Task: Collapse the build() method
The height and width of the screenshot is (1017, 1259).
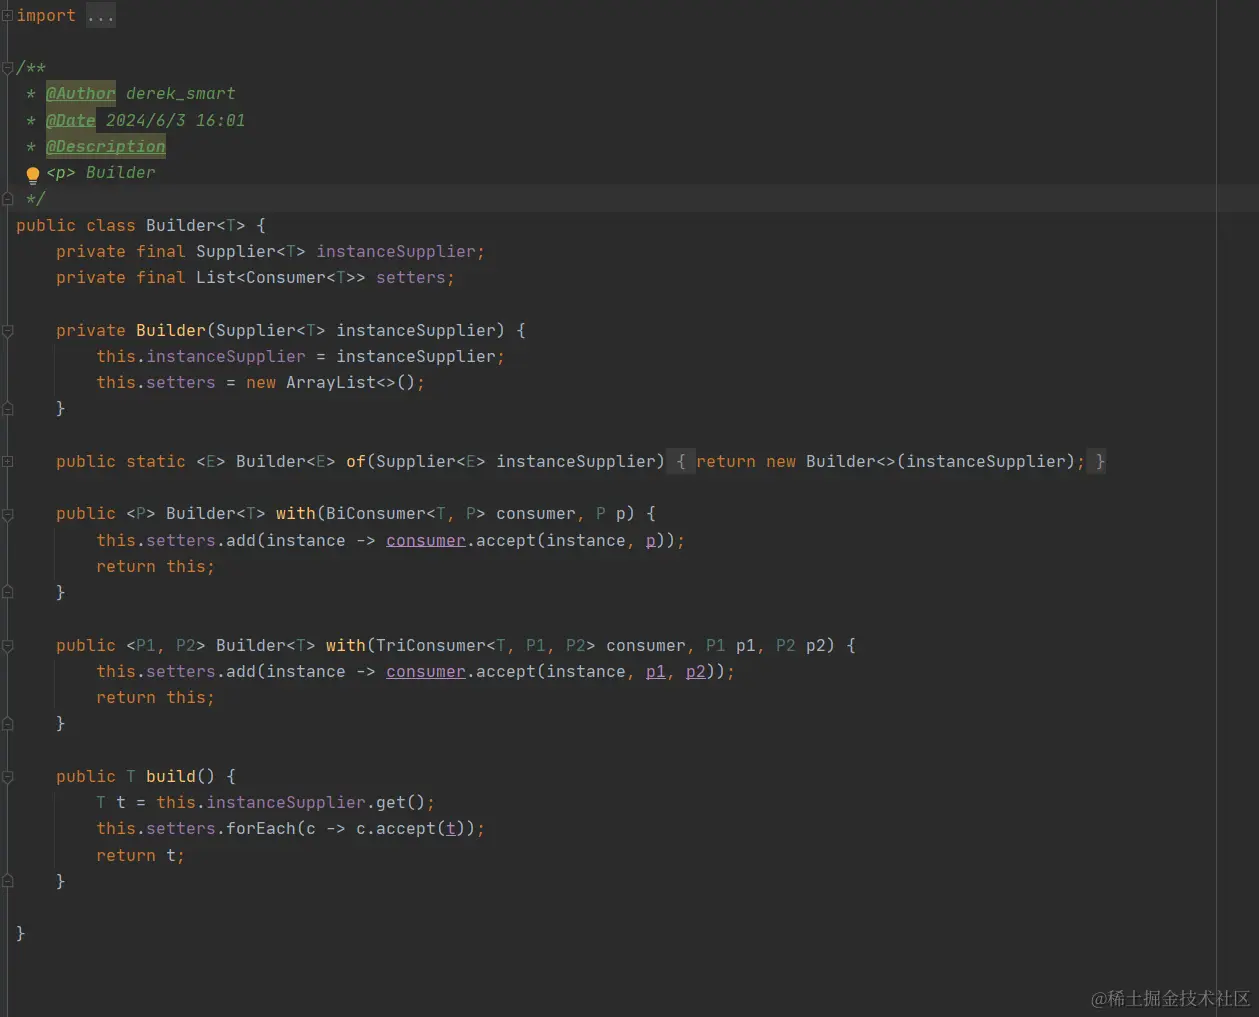Action: (7, 777)
